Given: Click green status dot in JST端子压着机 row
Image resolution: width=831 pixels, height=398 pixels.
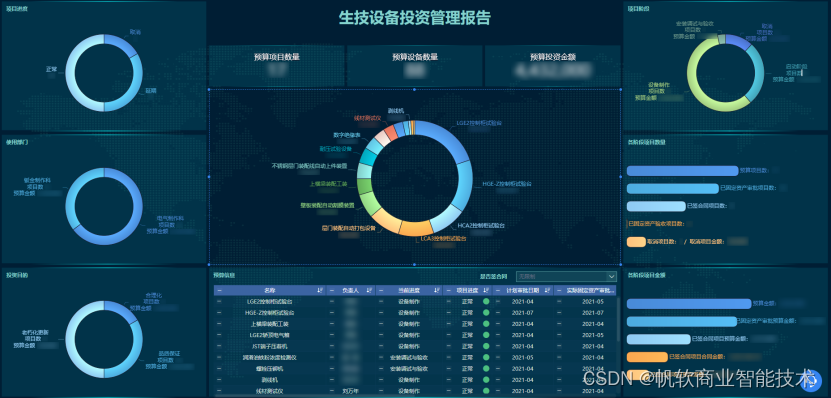Looking at the screenshot, I should (x=486, y=346).
